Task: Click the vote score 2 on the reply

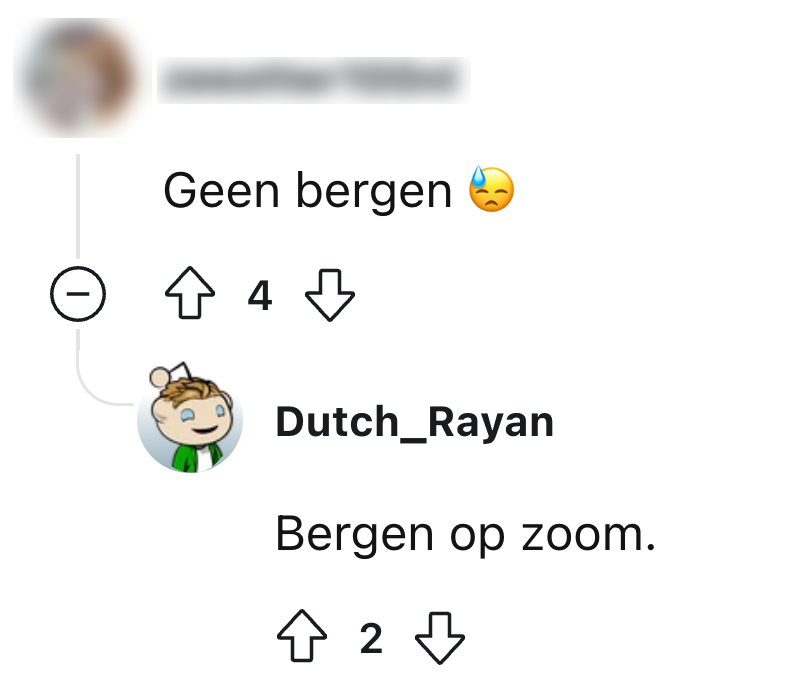Action: click(x=371, y=638)
